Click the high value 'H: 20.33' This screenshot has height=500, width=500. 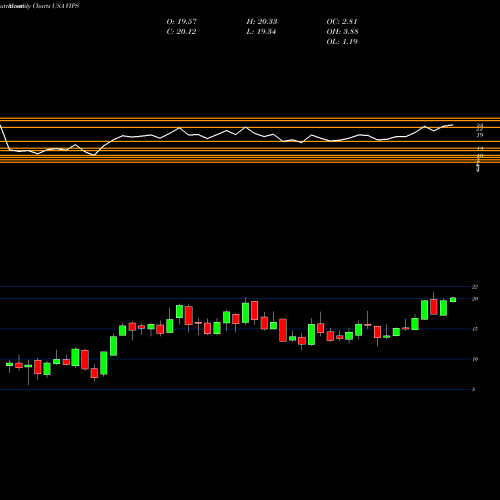262,22
